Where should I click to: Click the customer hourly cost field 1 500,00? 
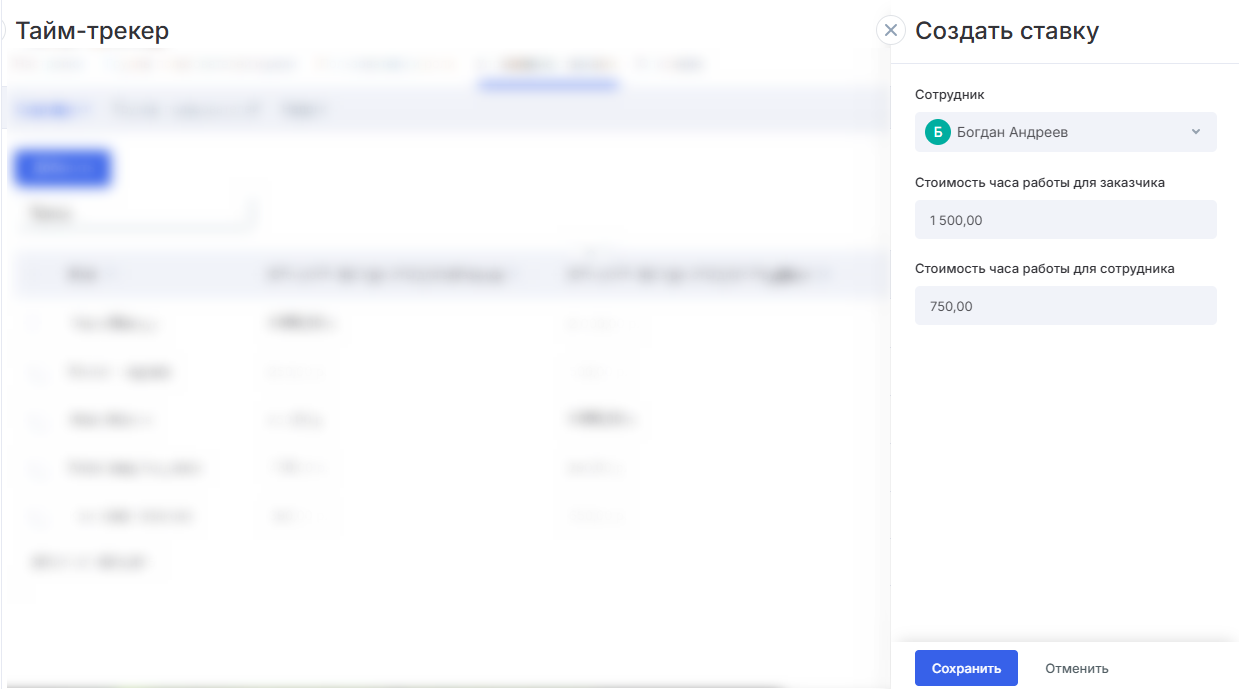(1065, 220)
